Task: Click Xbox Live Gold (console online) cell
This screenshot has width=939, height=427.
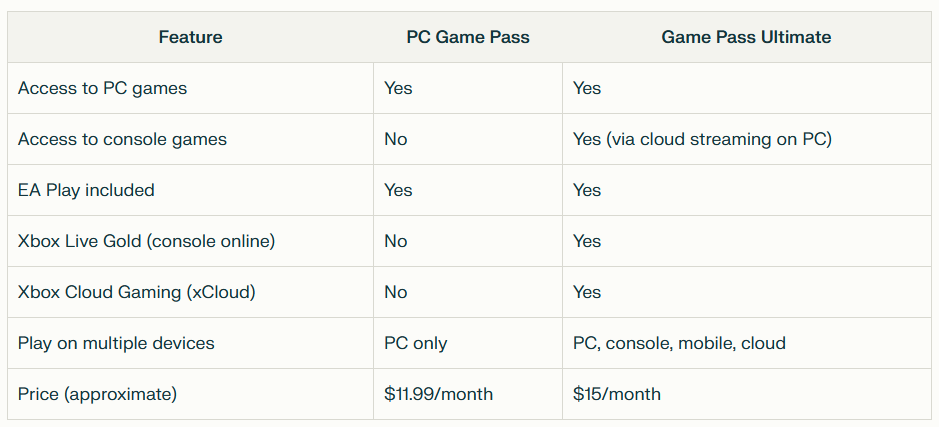Action: [146, 241]
